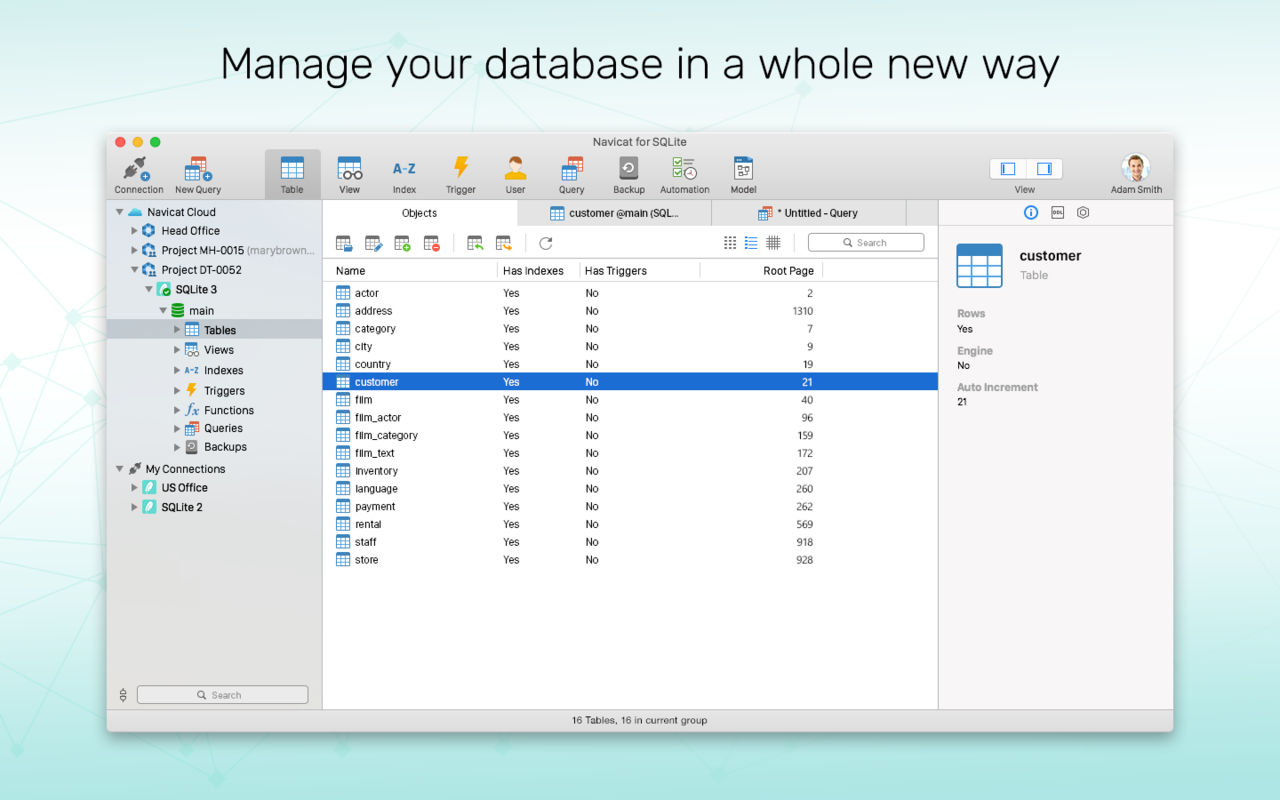Show the DDL panel tab

point(1057,213)
